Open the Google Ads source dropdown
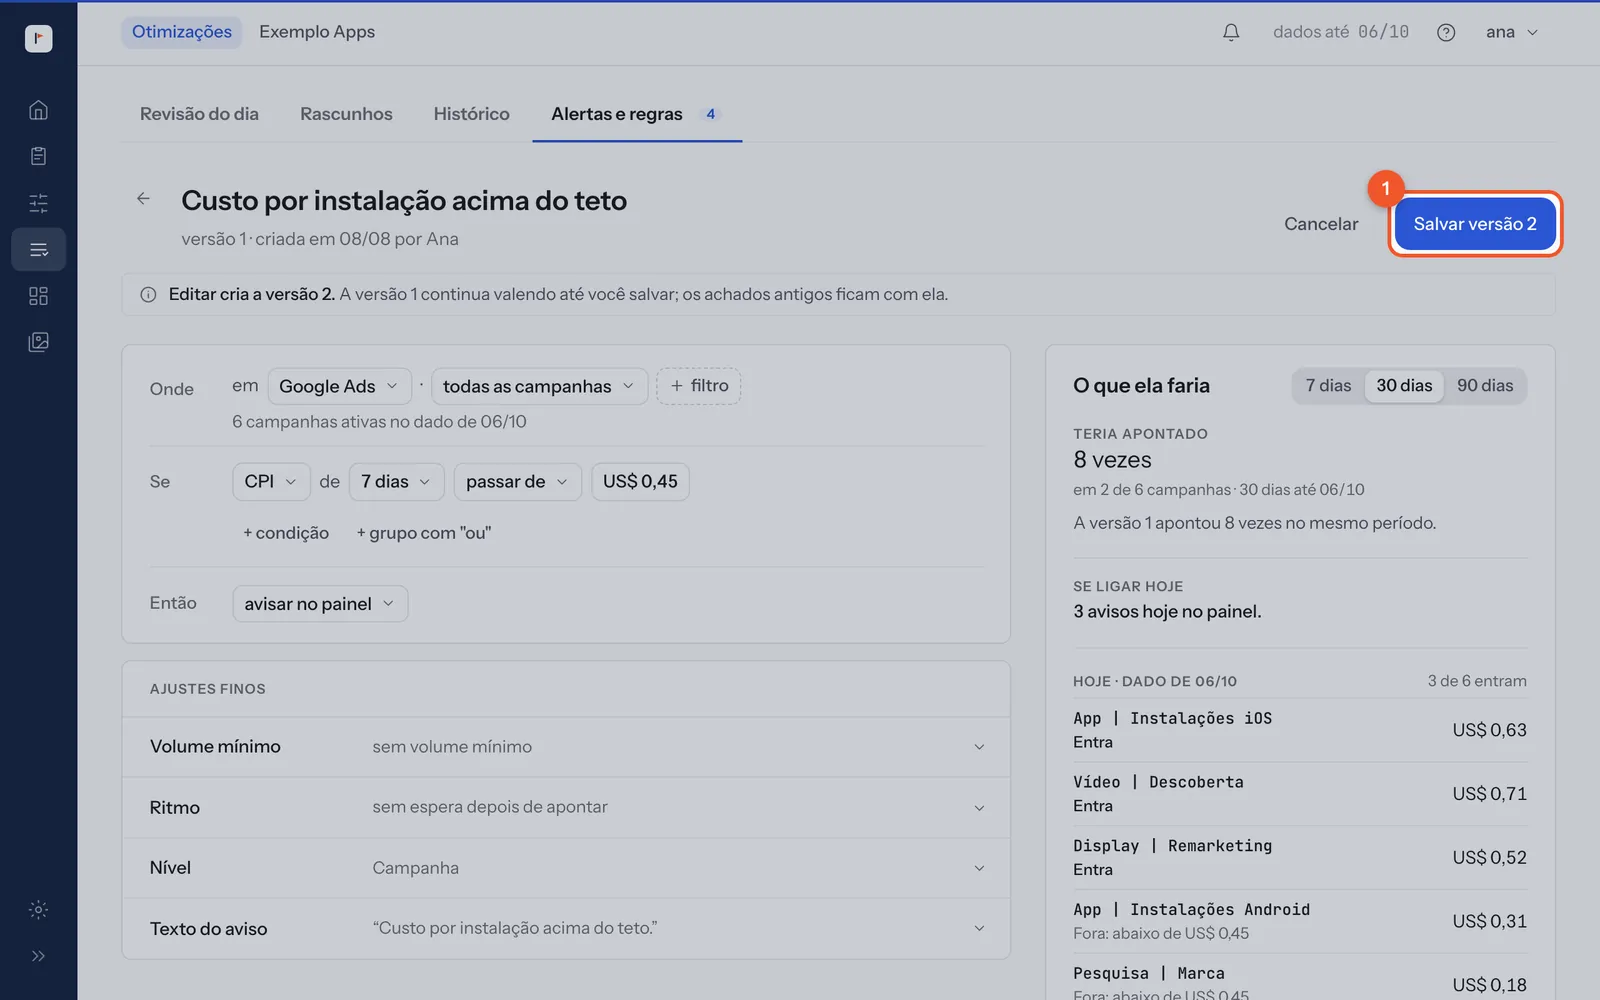 339,386
